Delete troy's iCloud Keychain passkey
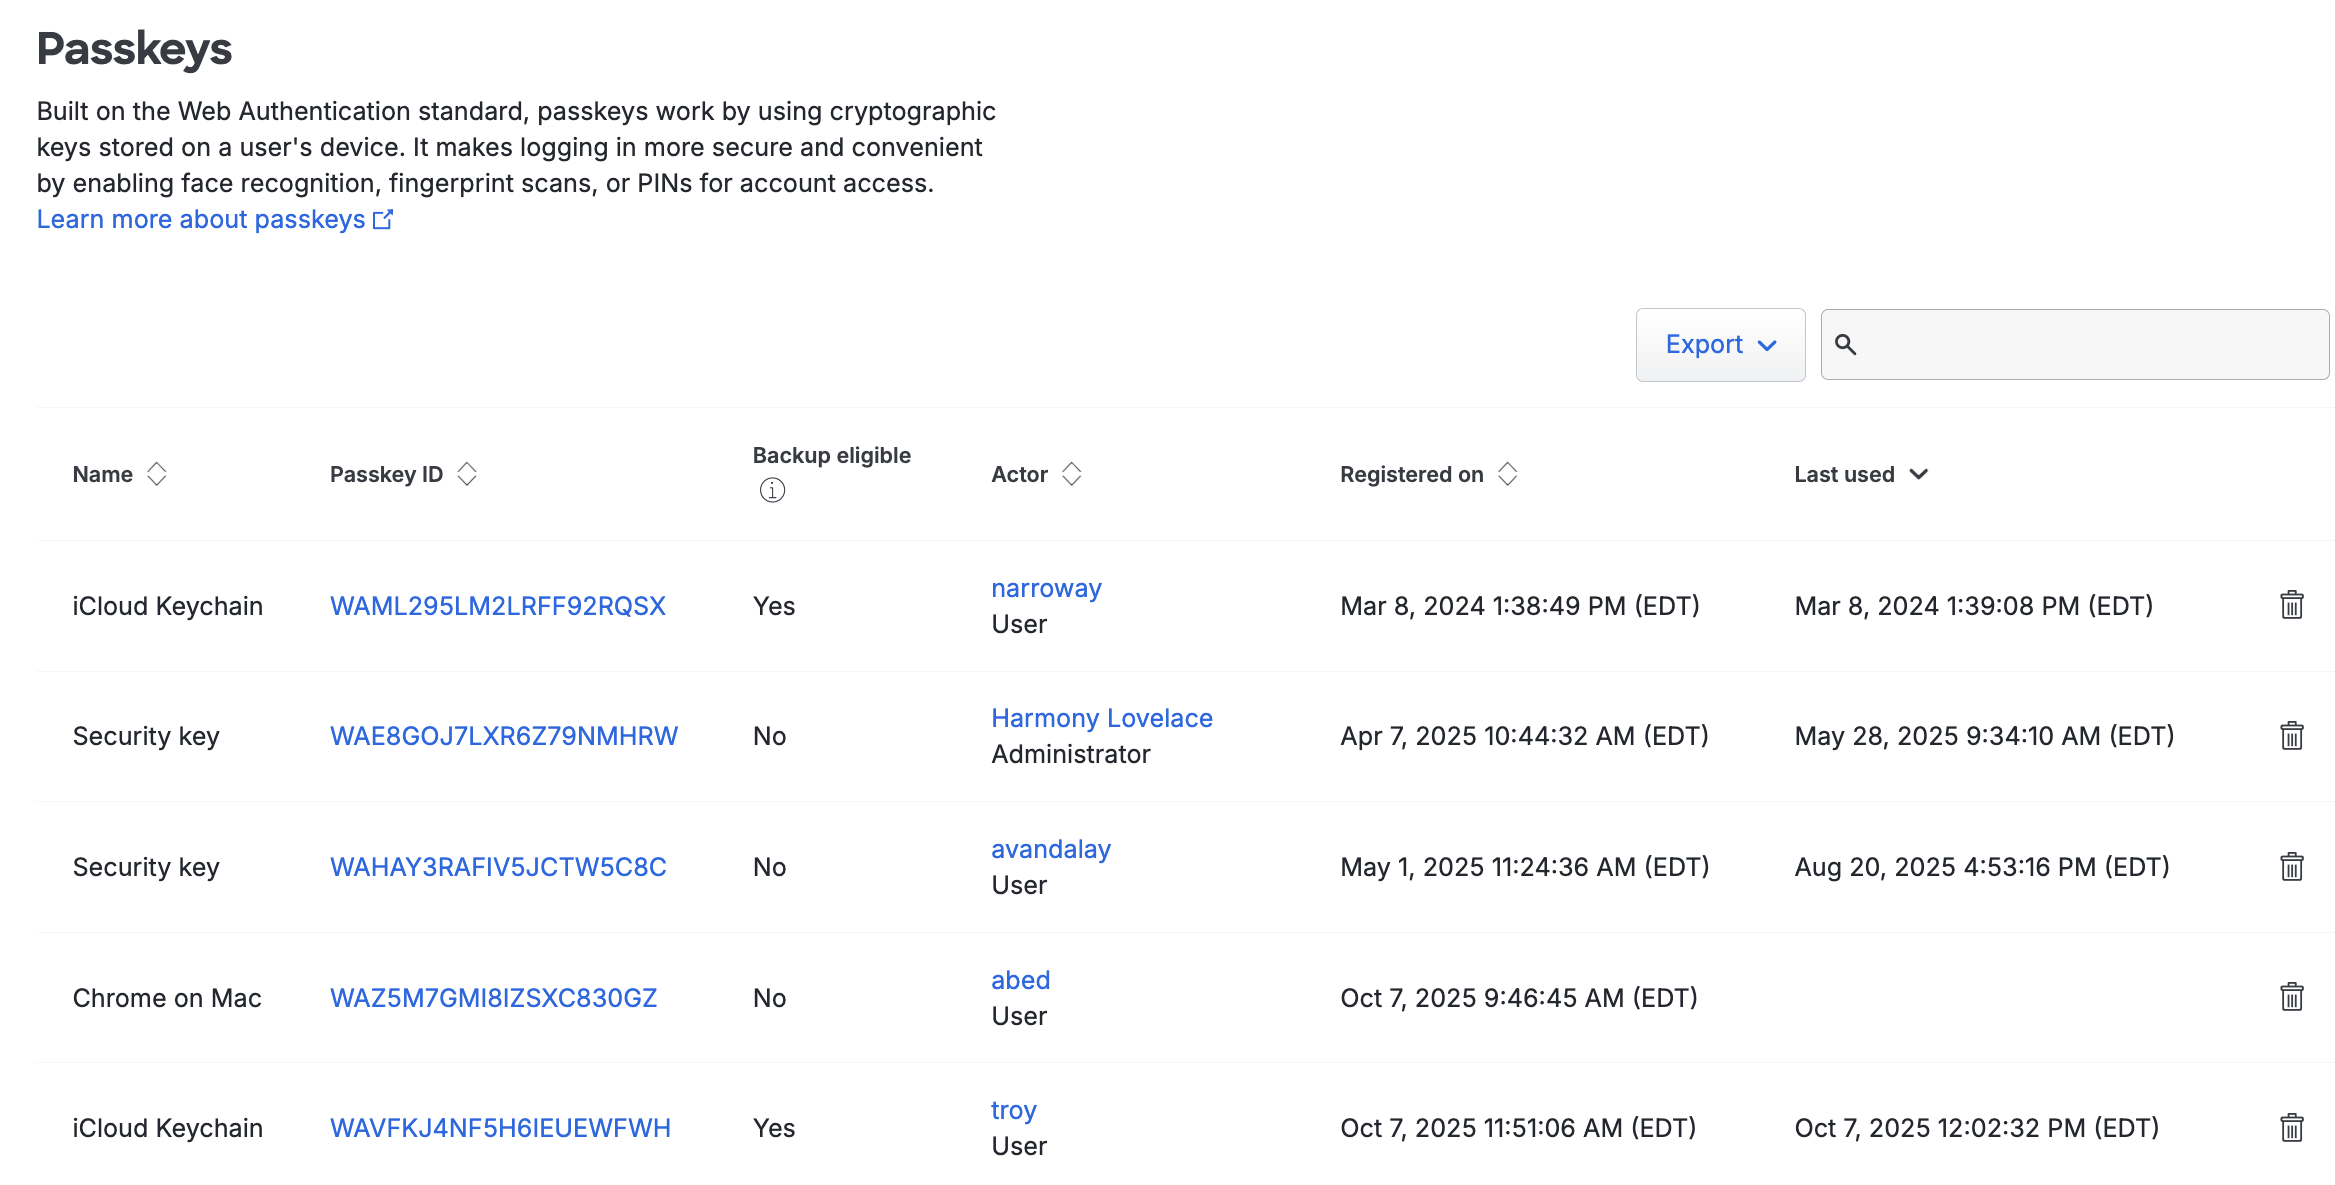The image size is (2335, 1185). click(x=2291, y=1128)
